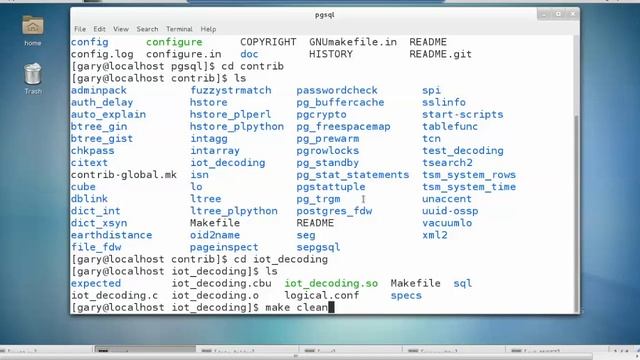Viewport: 640px width, 360px height.
Task: Click 'start-scripts' directory name
Action: click(x=463, y=114)
